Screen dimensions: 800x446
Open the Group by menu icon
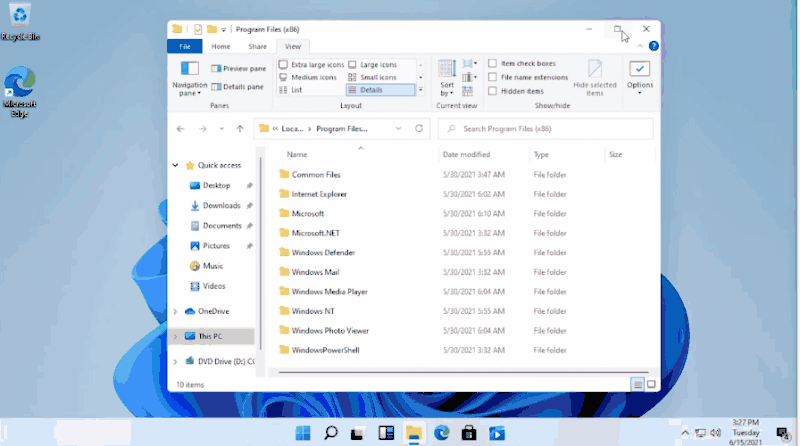point(469,64)
